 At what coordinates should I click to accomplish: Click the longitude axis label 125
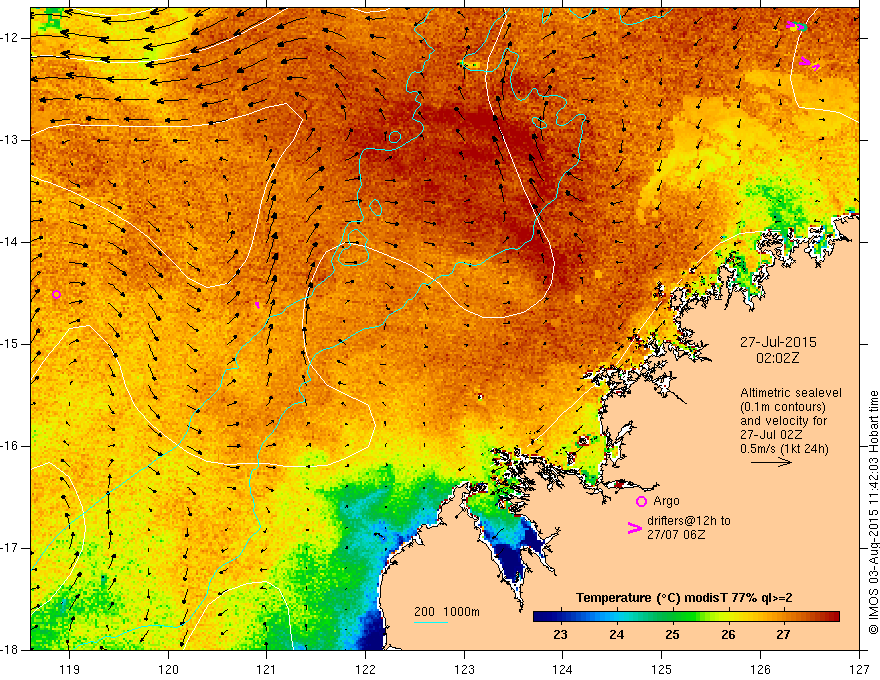pos(662,669)
